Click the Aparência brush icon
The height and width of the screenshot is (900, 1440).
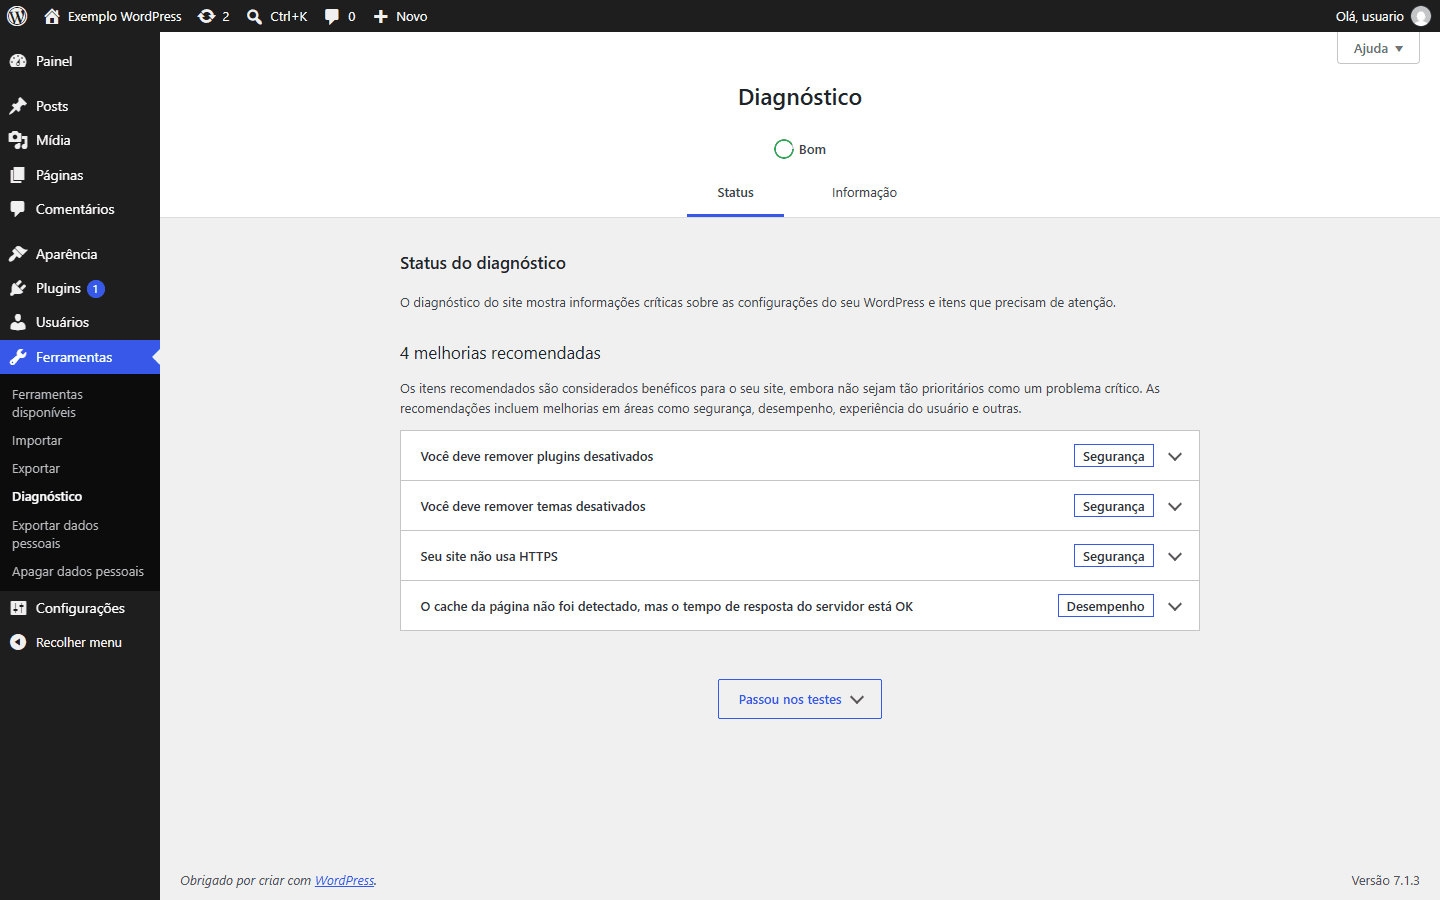pos(18,254)
